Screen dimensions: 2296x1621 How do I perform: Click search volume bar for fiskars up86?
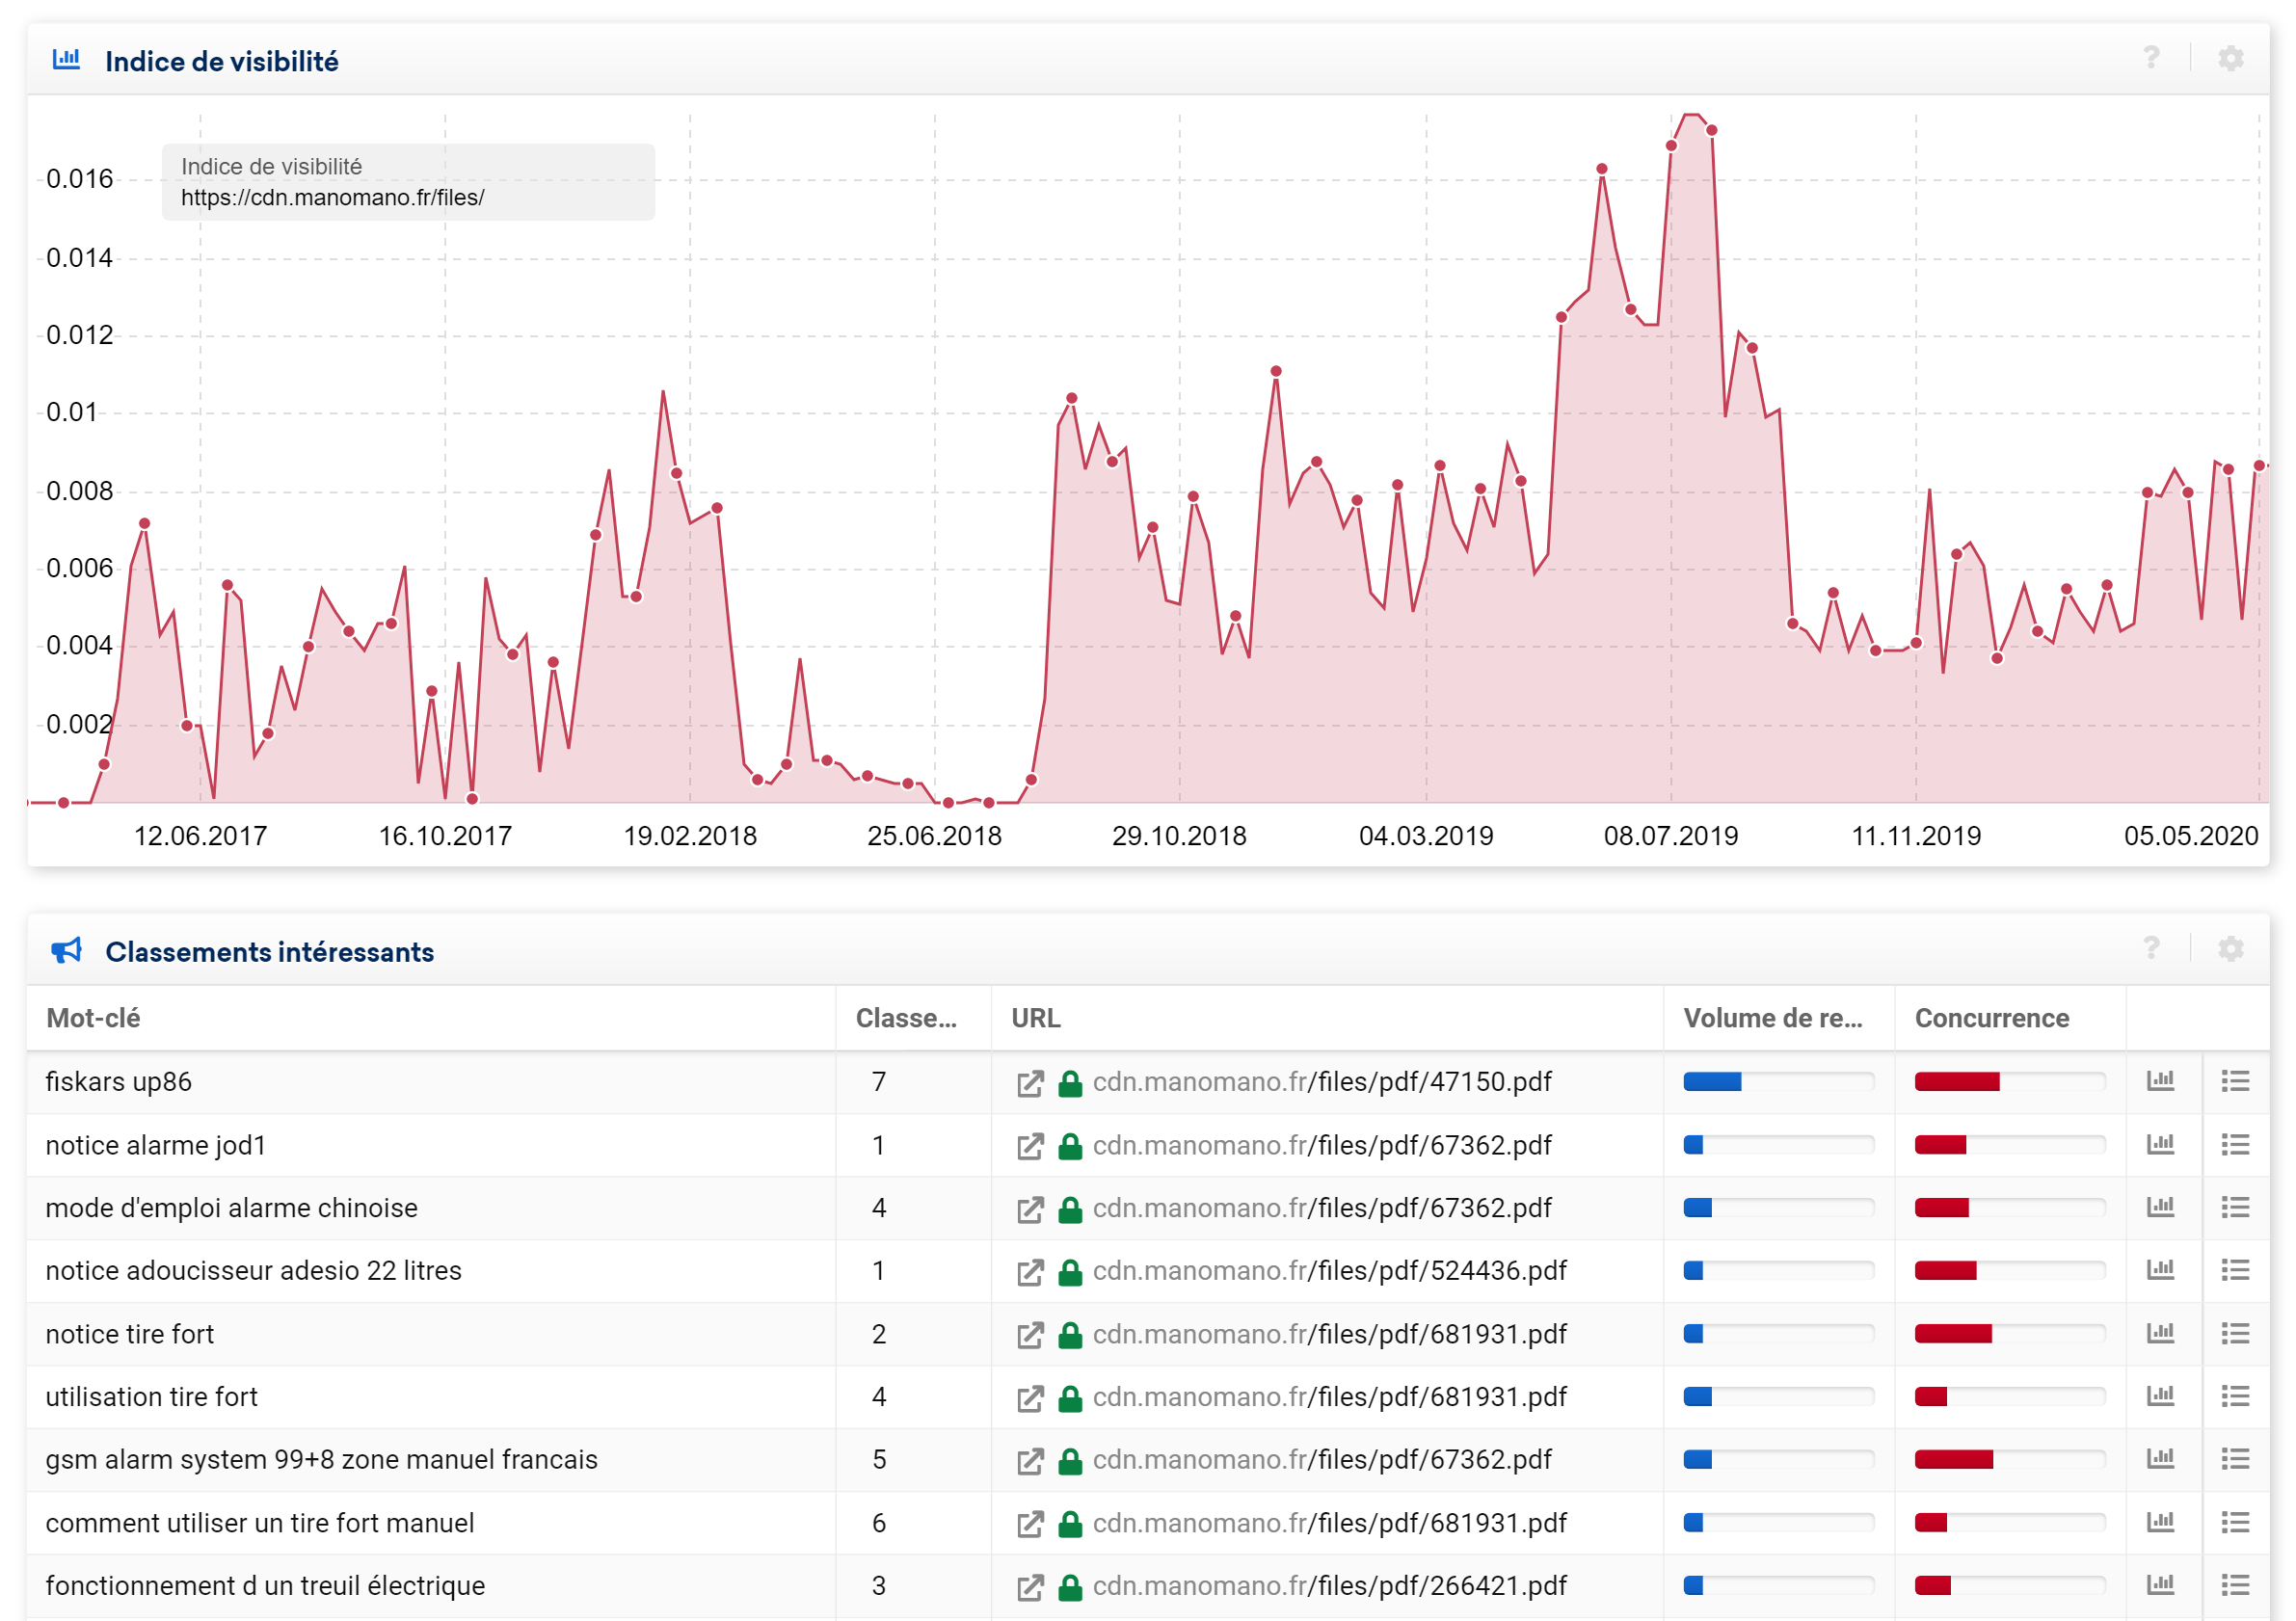click(x=1778, y=1081)
